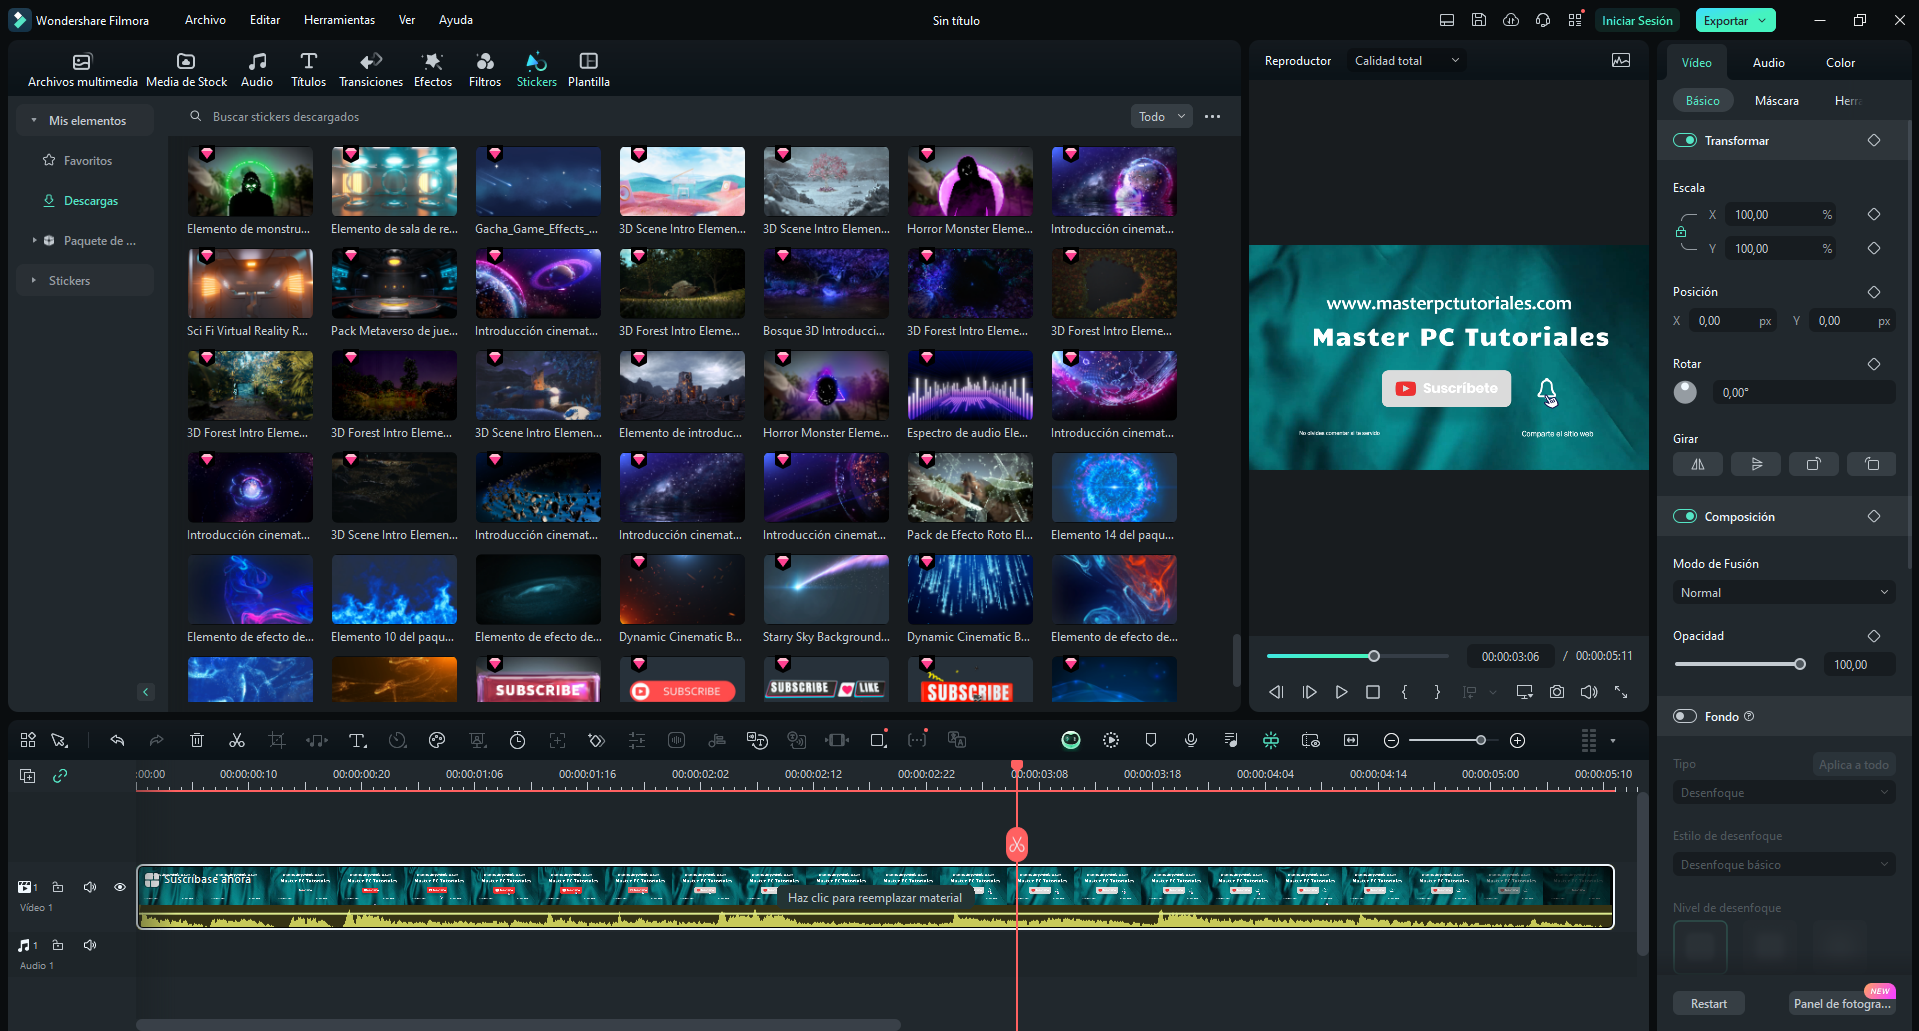This screenshot has width=1919, height=1031.
Task: Select the Máscara sub-tab
Action: tap(1776, 101)
